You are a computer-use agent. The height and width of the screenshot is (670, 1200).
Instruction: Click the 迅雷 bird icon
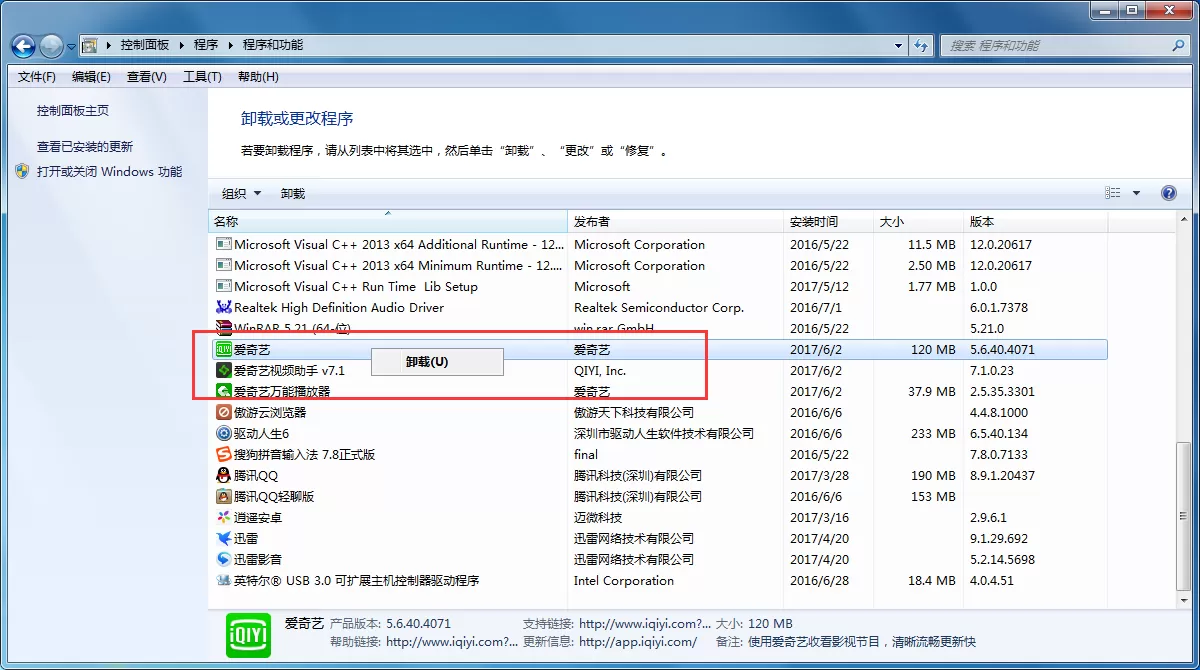[224, 539]
